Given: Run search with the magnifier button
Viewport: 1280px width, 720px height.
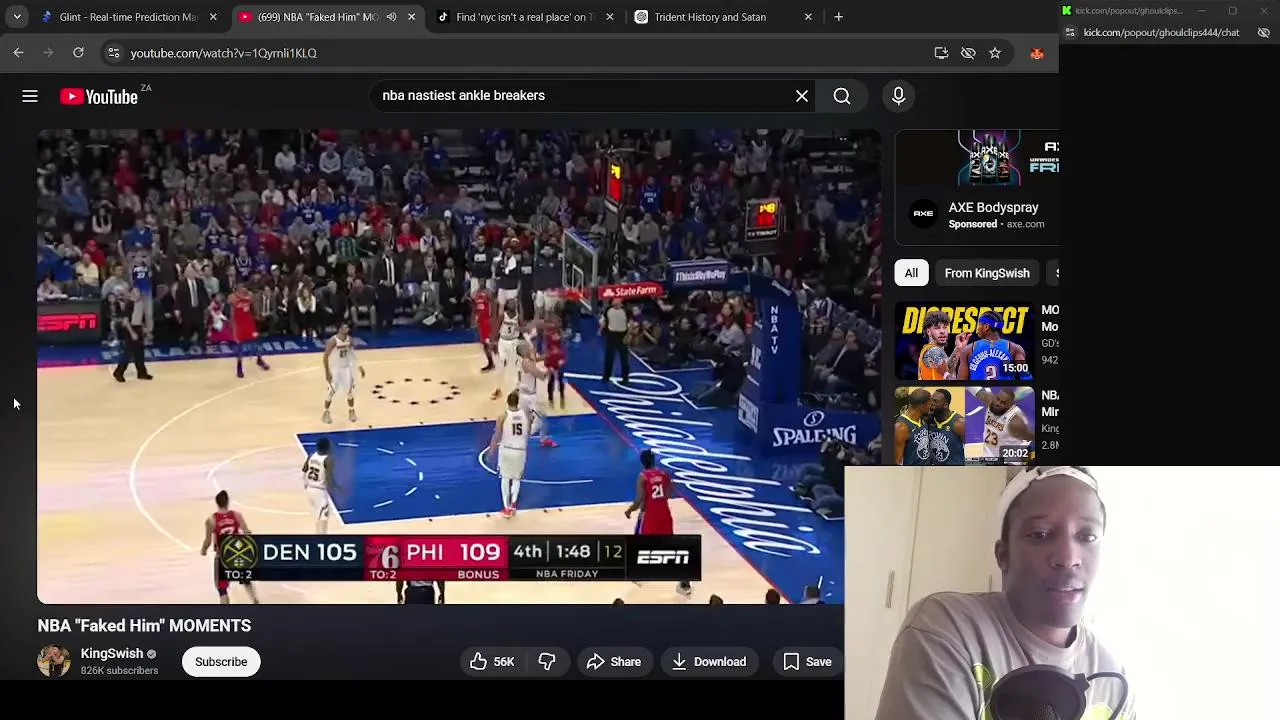Looking at the screenshot, I should click(x=842, y=96).
